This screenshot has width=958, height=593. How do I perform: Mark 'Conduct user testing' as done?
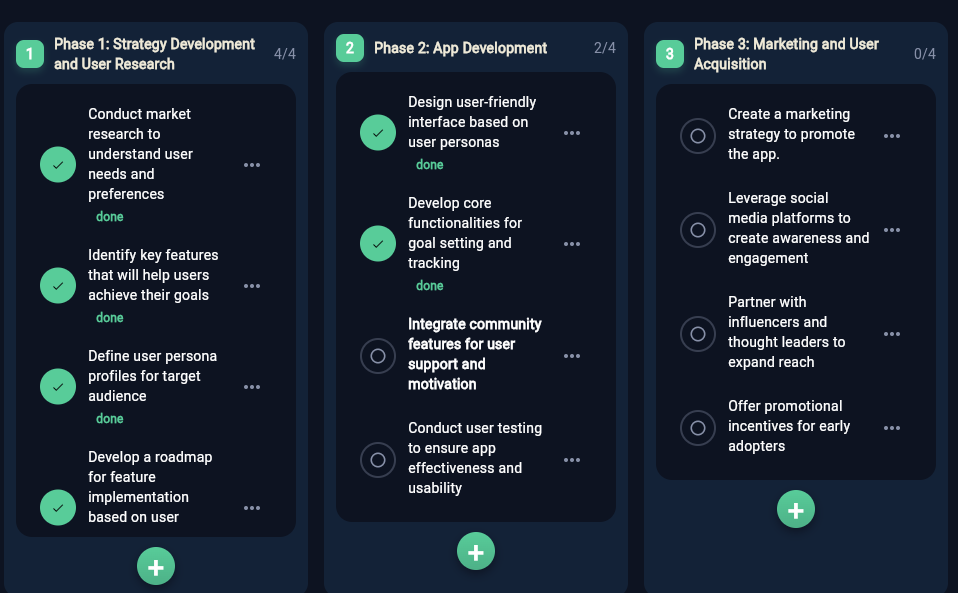click(378, 460)
